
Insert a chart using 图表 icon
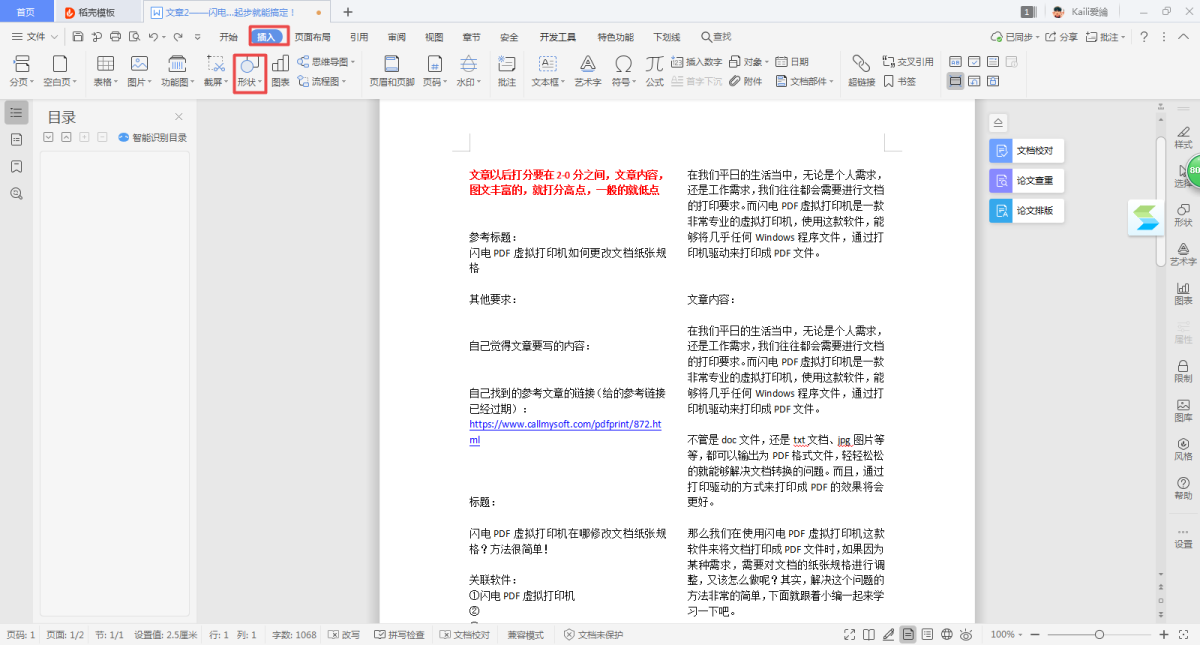280,71
